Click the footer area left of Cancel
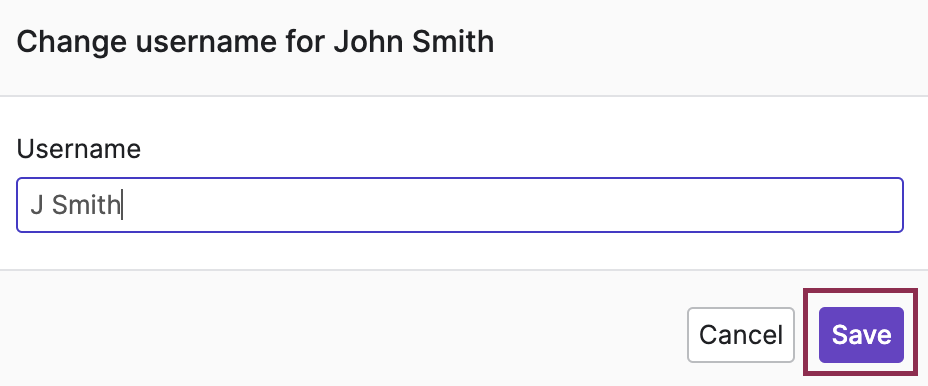Viewport: 928px width, 386px height. (343, 335)
